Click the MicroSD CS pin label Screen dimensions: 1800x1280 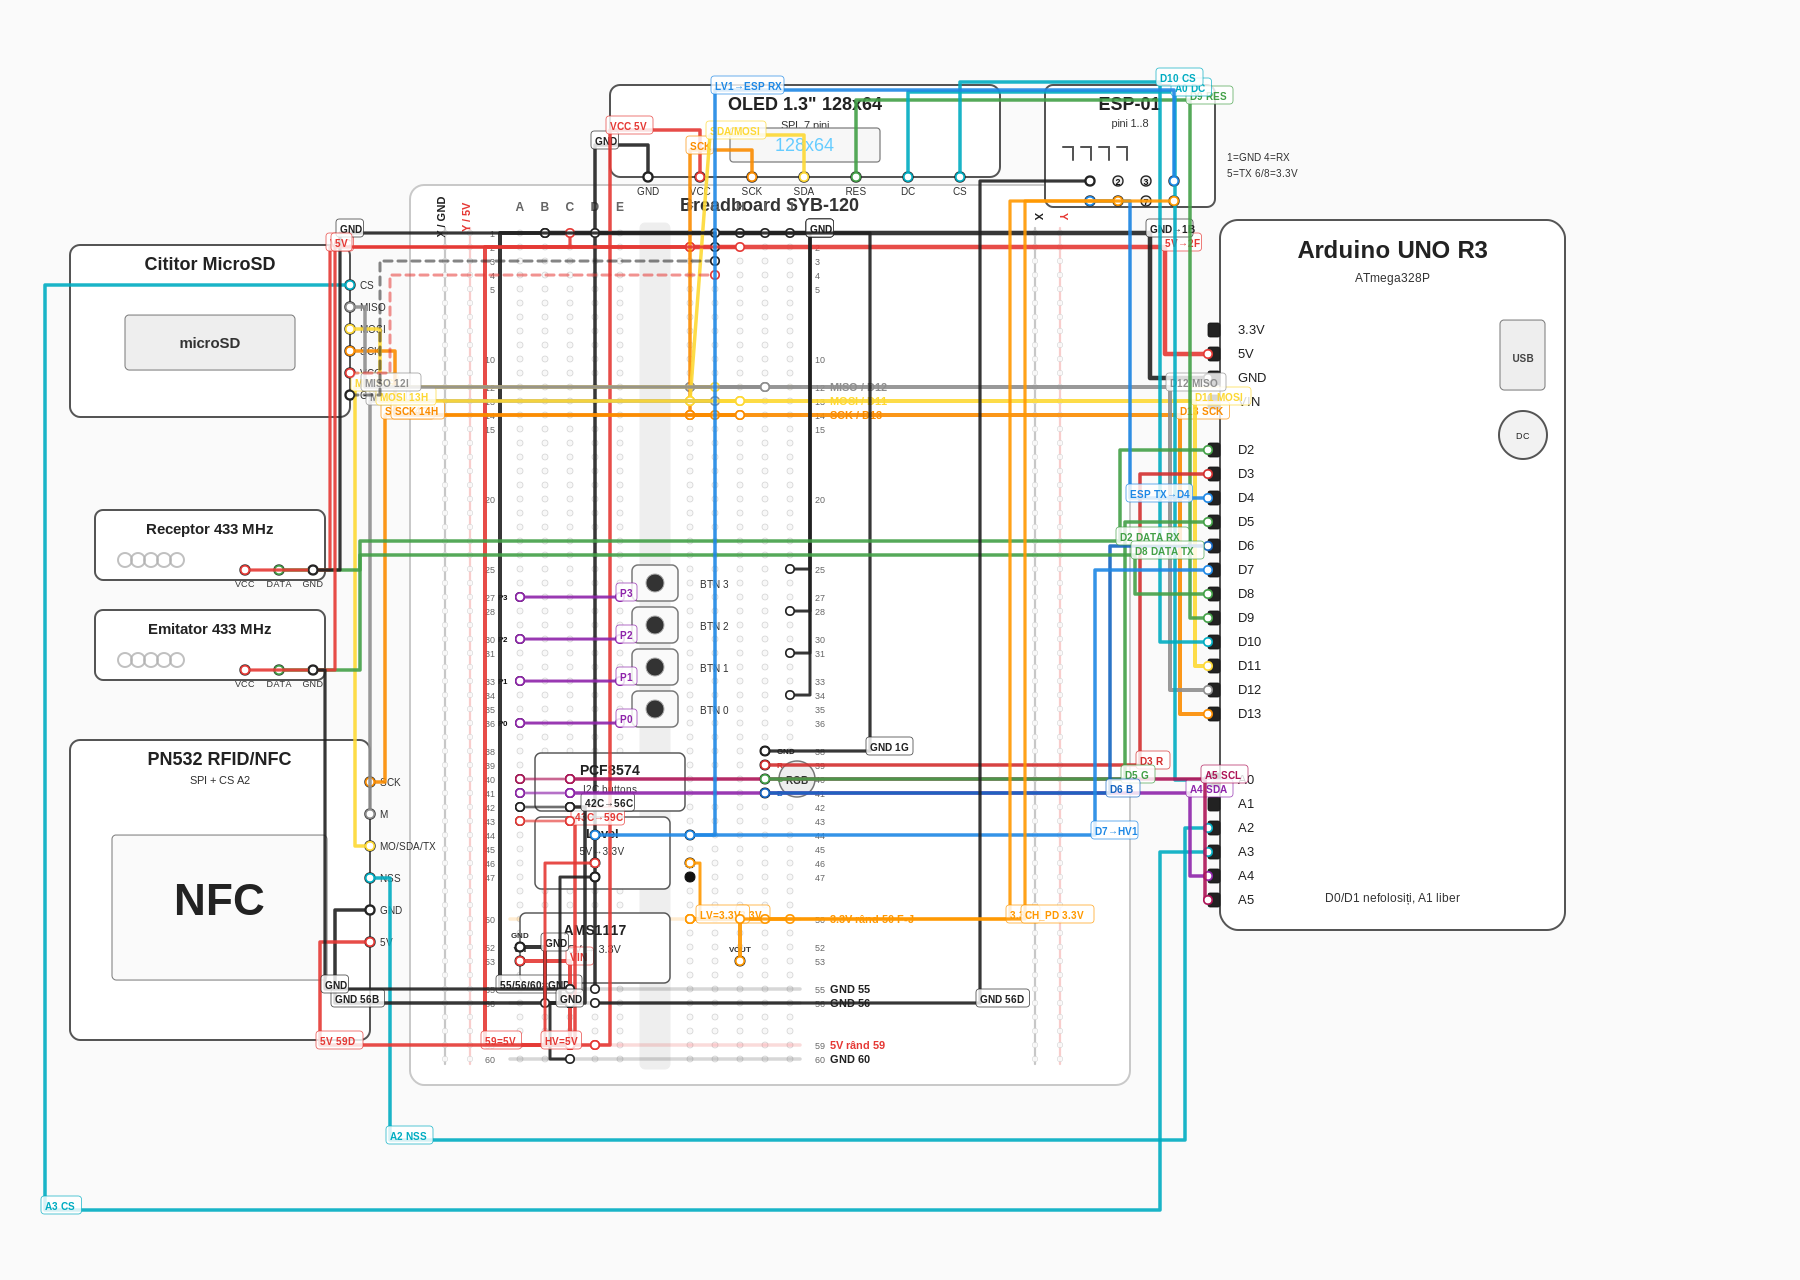click(x=367, y=285)
